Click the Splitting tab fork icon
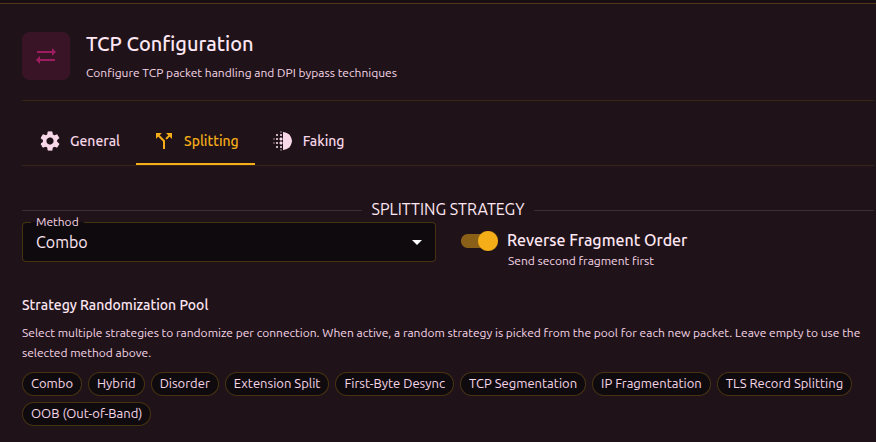This screenshot has width=876, height=442. tap(164, 141)
